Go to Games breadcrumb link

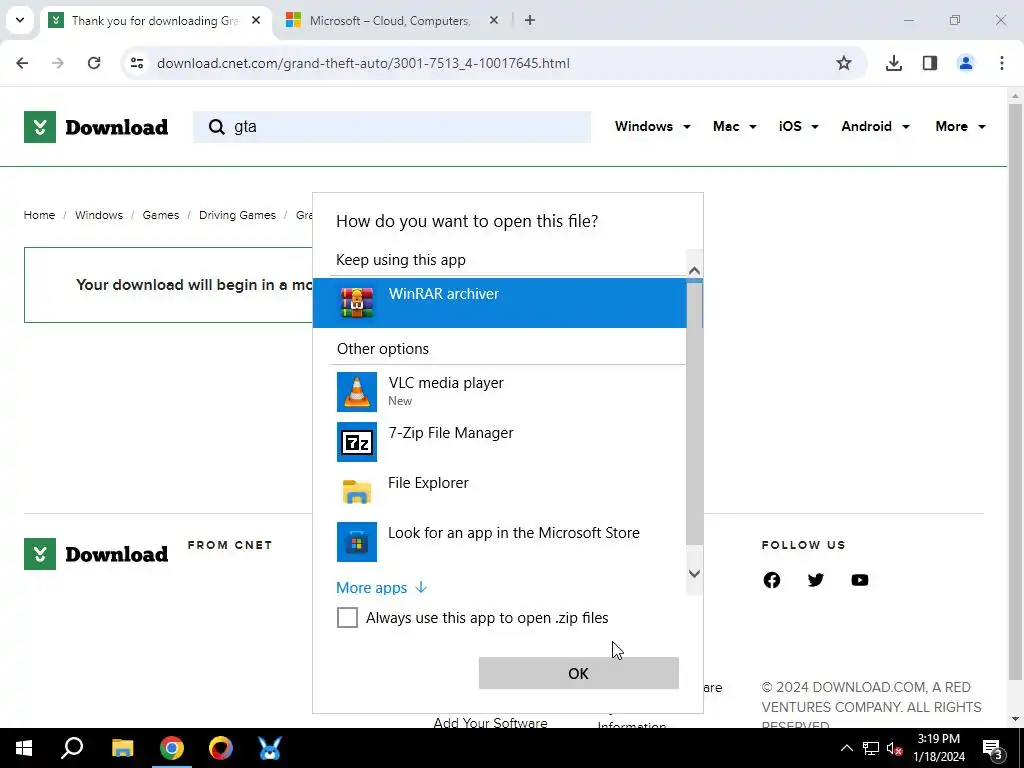tap(161, 215)
